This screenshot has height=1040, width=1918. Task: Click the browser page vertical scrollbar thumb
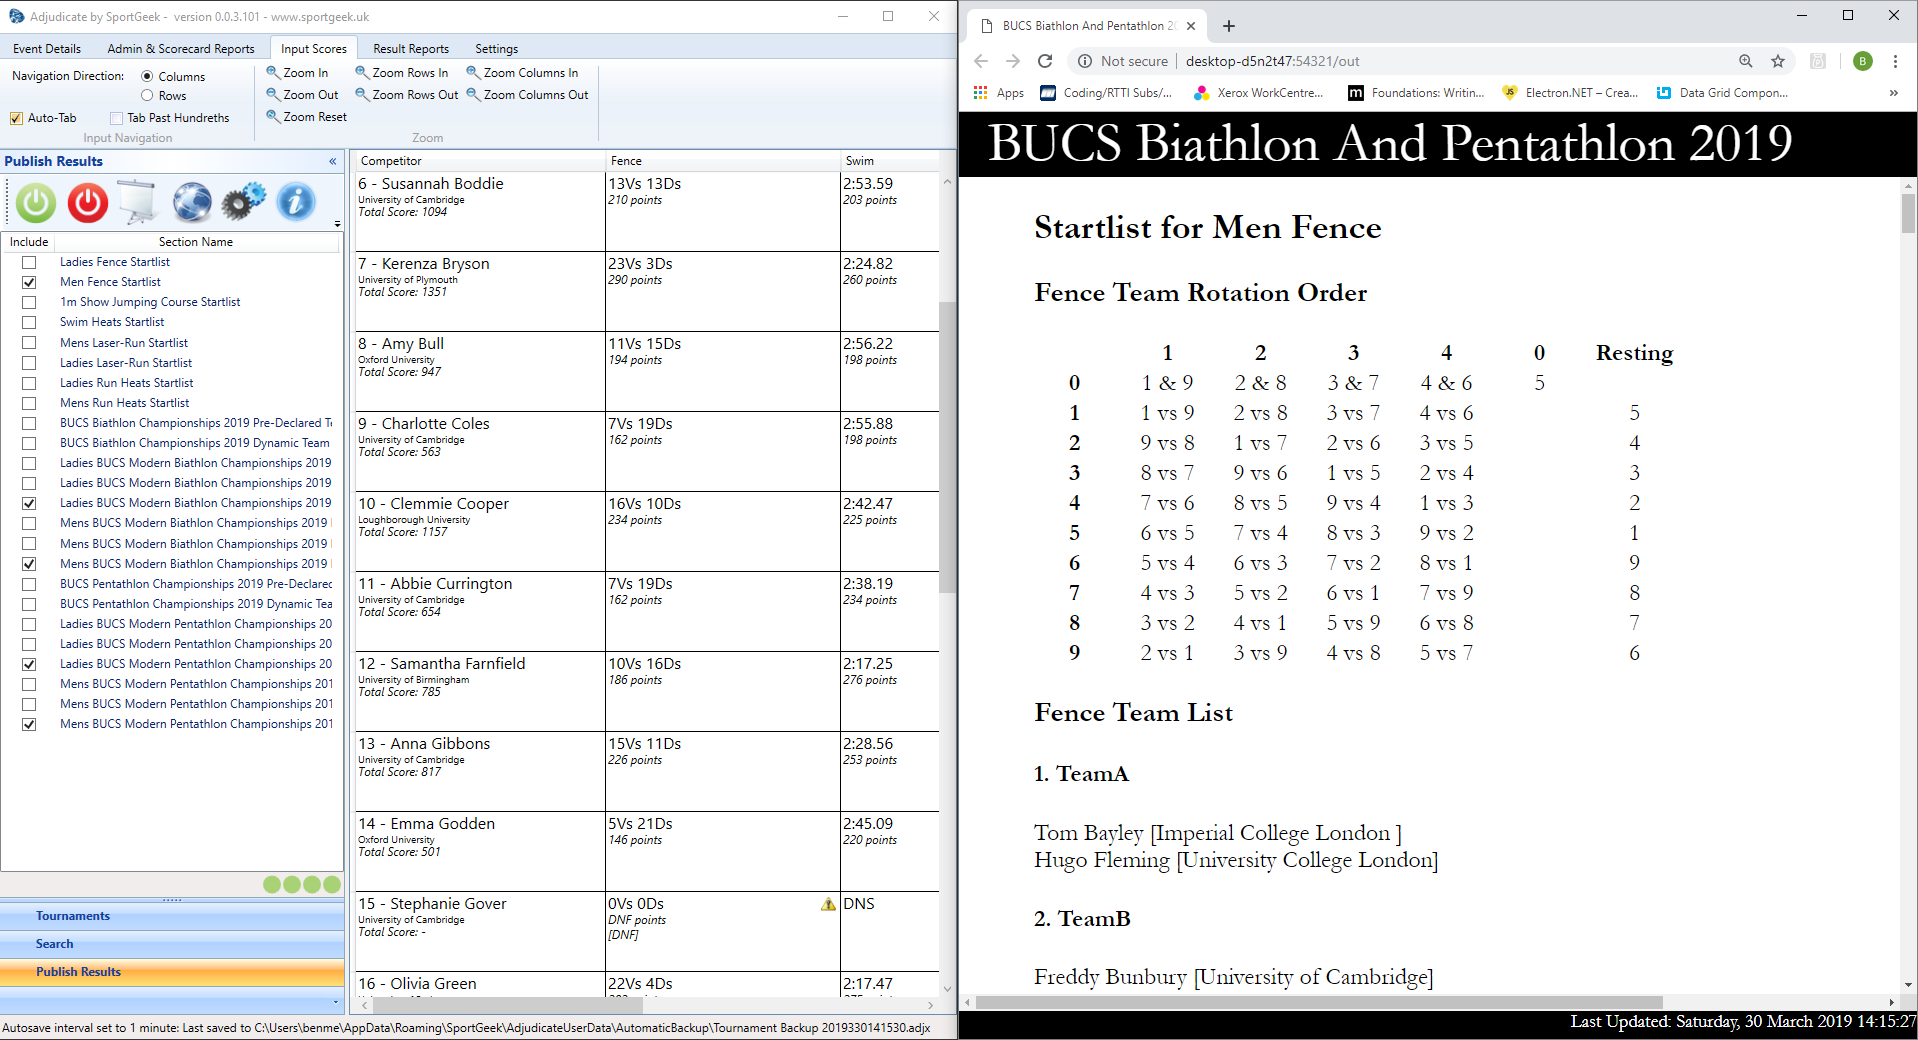click(x=1908, y=213)
